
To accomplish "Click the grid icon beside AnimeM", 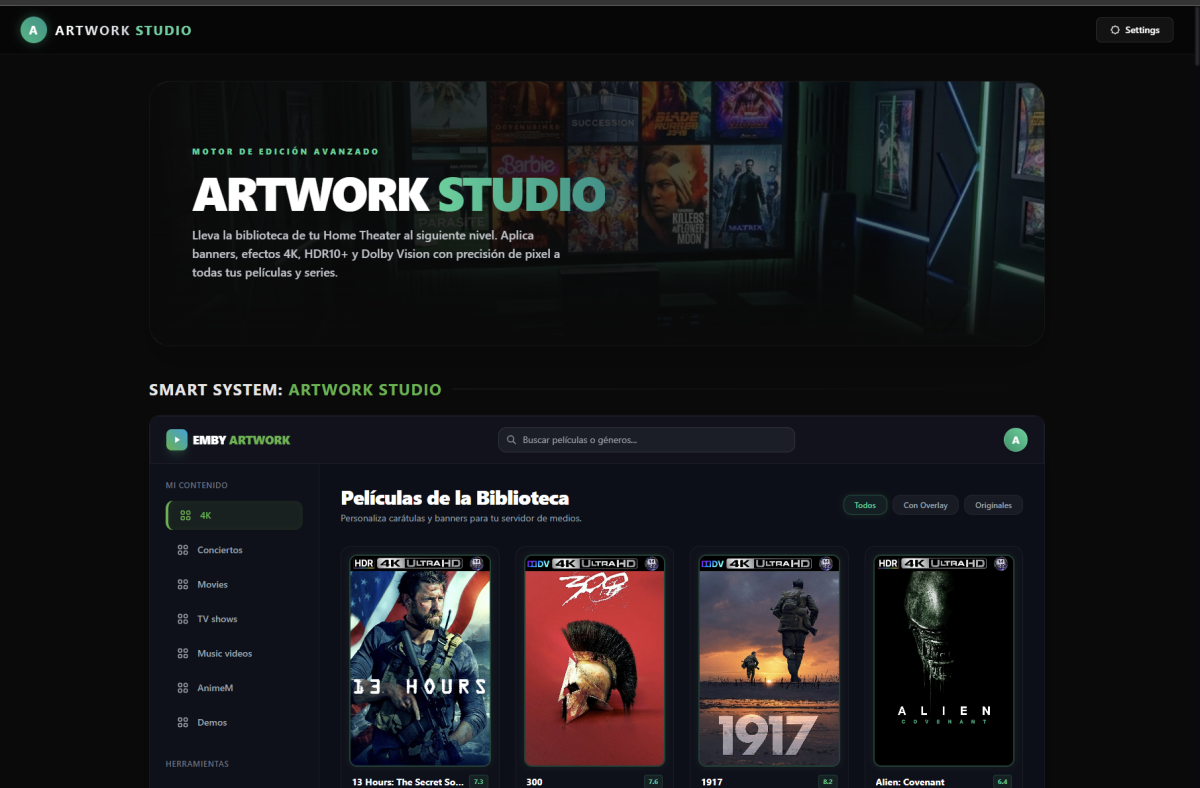I will tap(182, 688).
